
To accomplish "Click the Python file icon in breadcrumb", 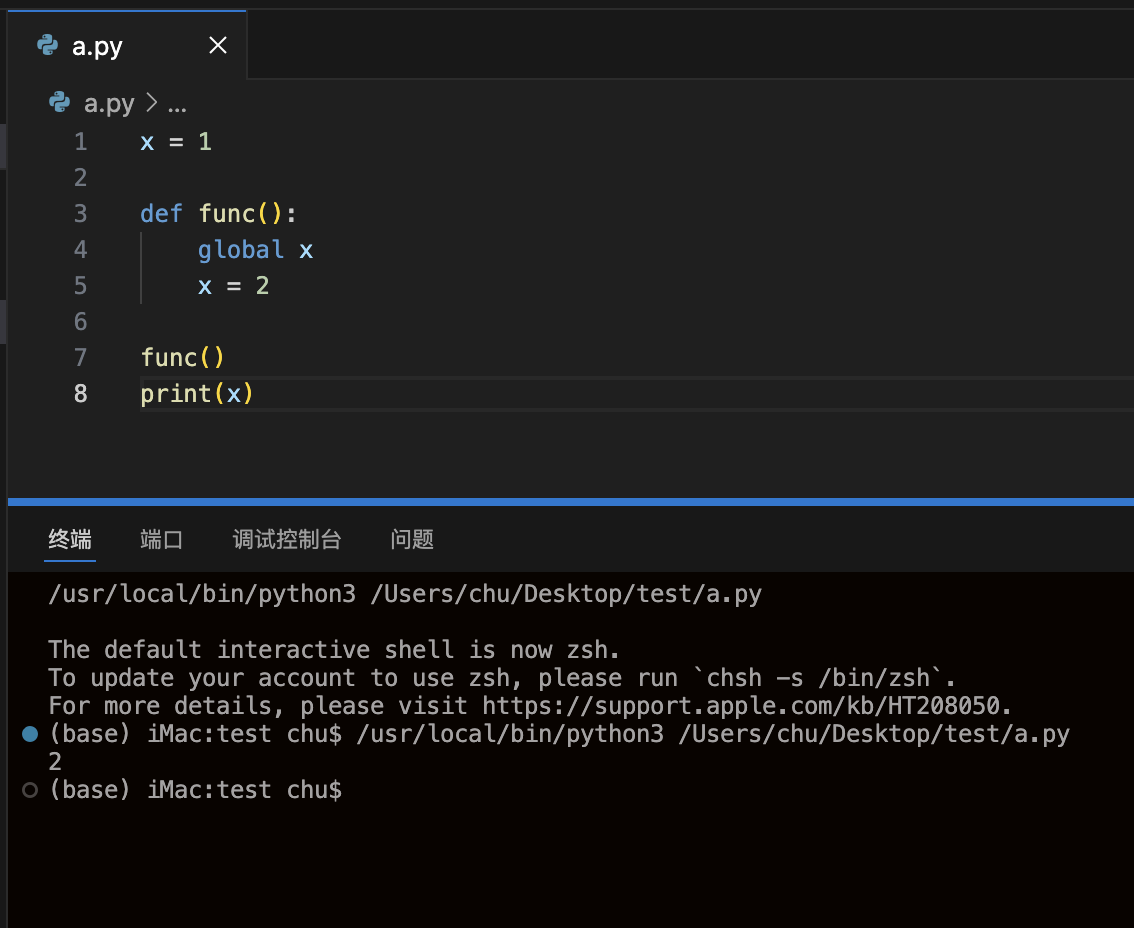I will [59, 102].
